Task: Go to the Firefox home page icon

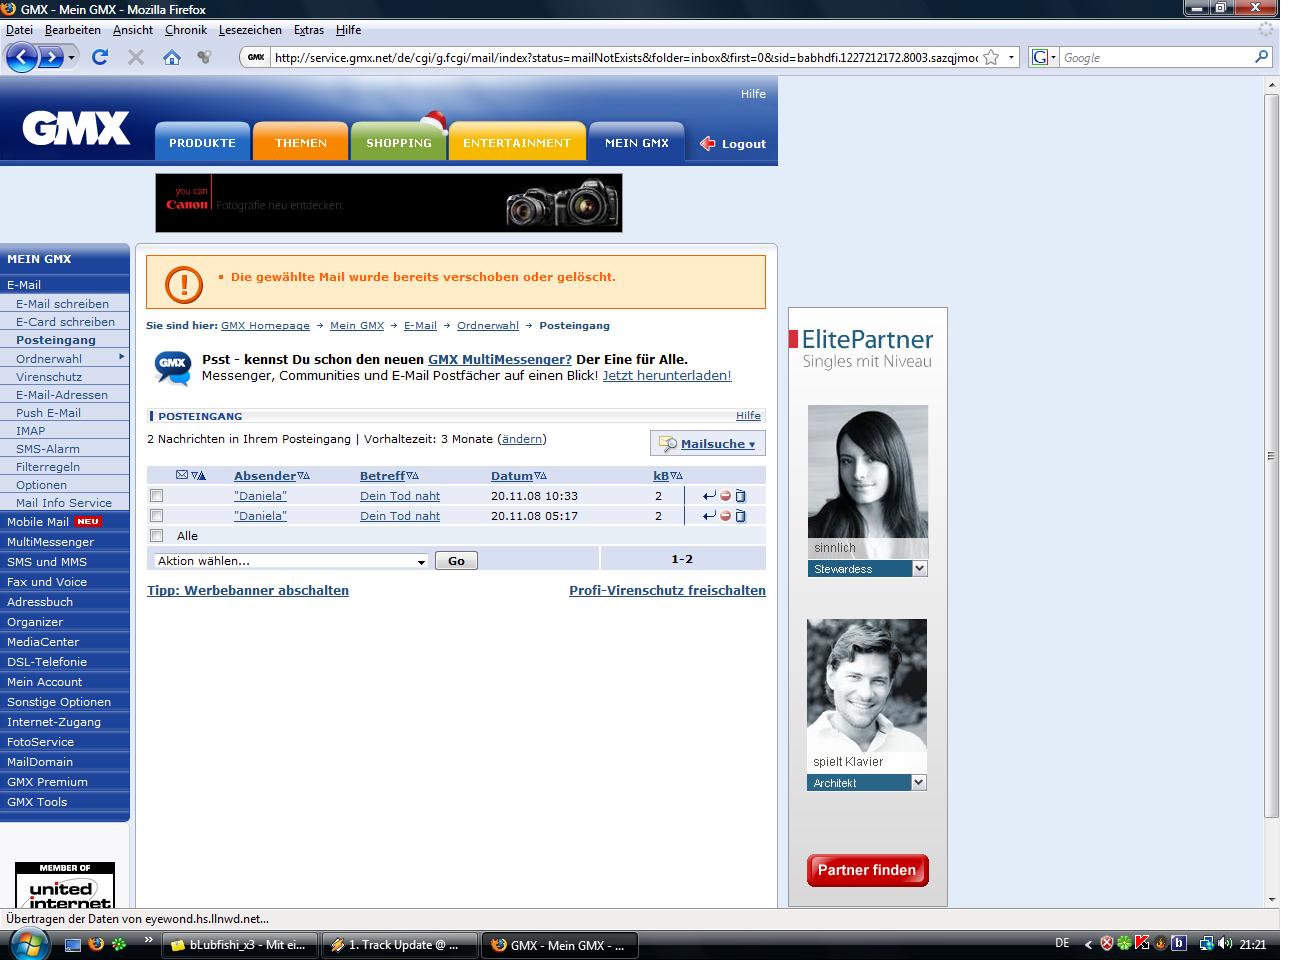Action: [x=172, y=58]
